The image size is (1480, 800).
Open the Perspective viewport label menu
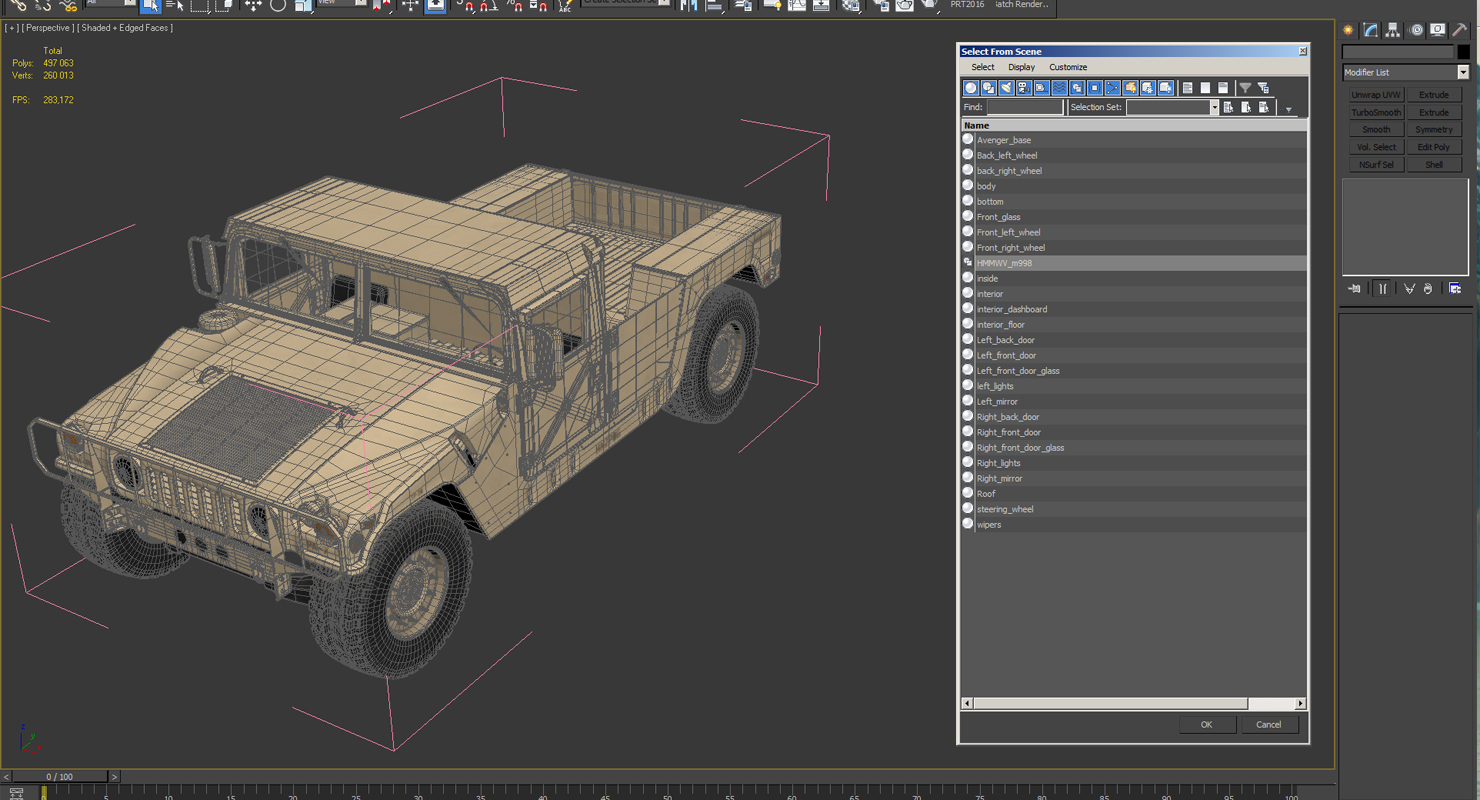point(48,28)
